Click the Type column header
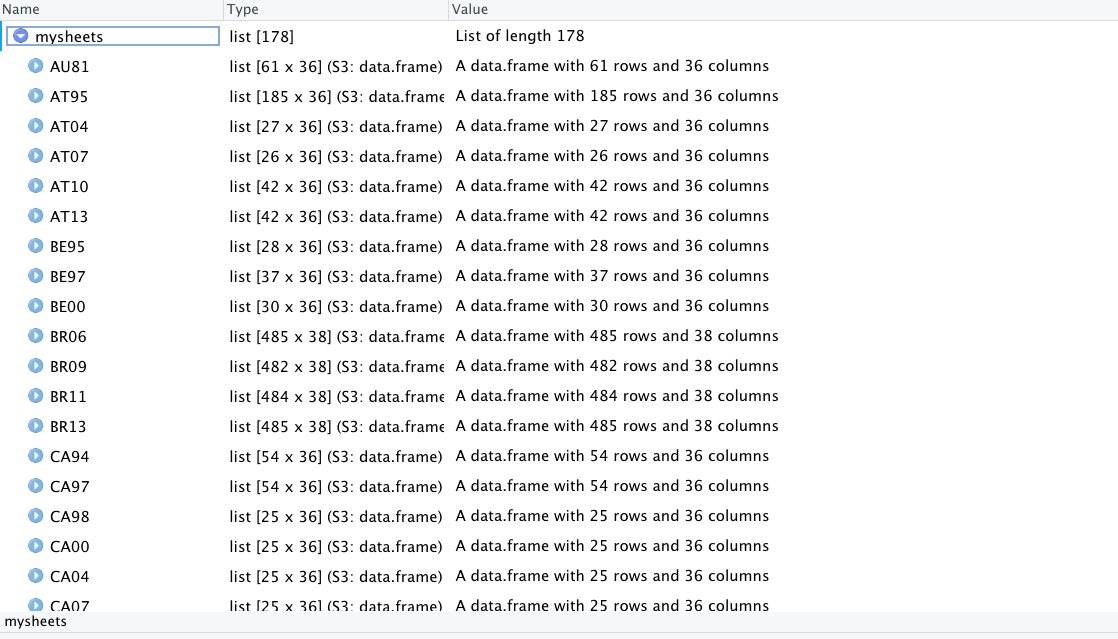The width and height of the screenshot is (1118, 639). 243,9
